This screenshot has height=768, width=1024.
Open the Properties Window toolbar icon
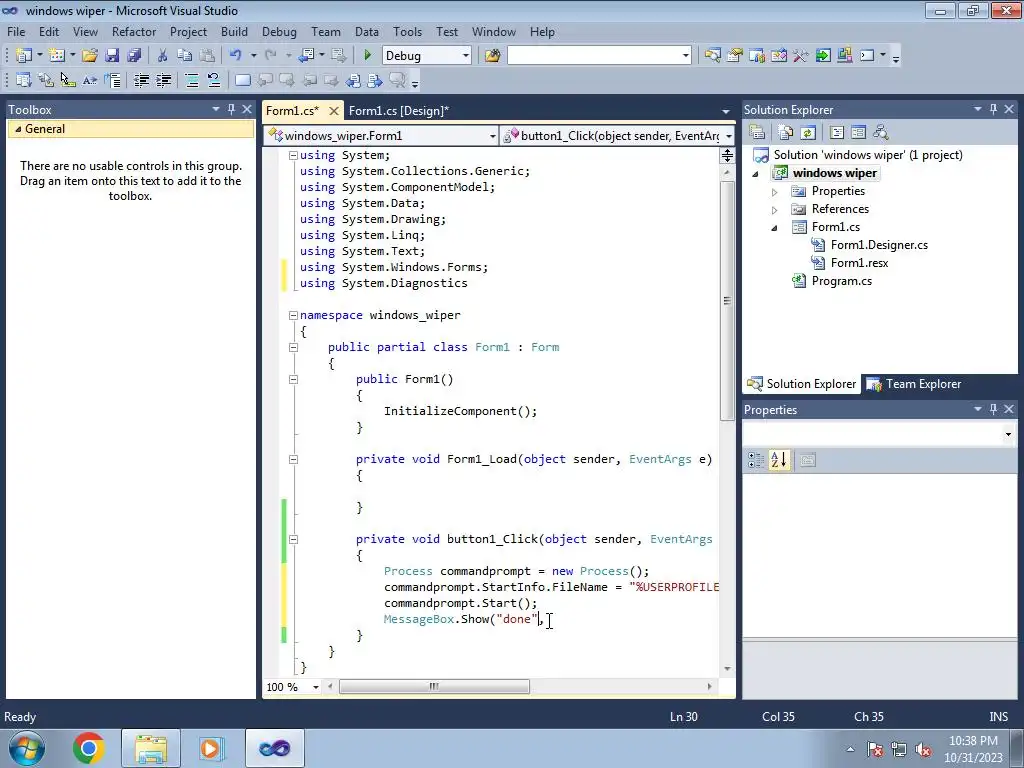coord(735,56)
